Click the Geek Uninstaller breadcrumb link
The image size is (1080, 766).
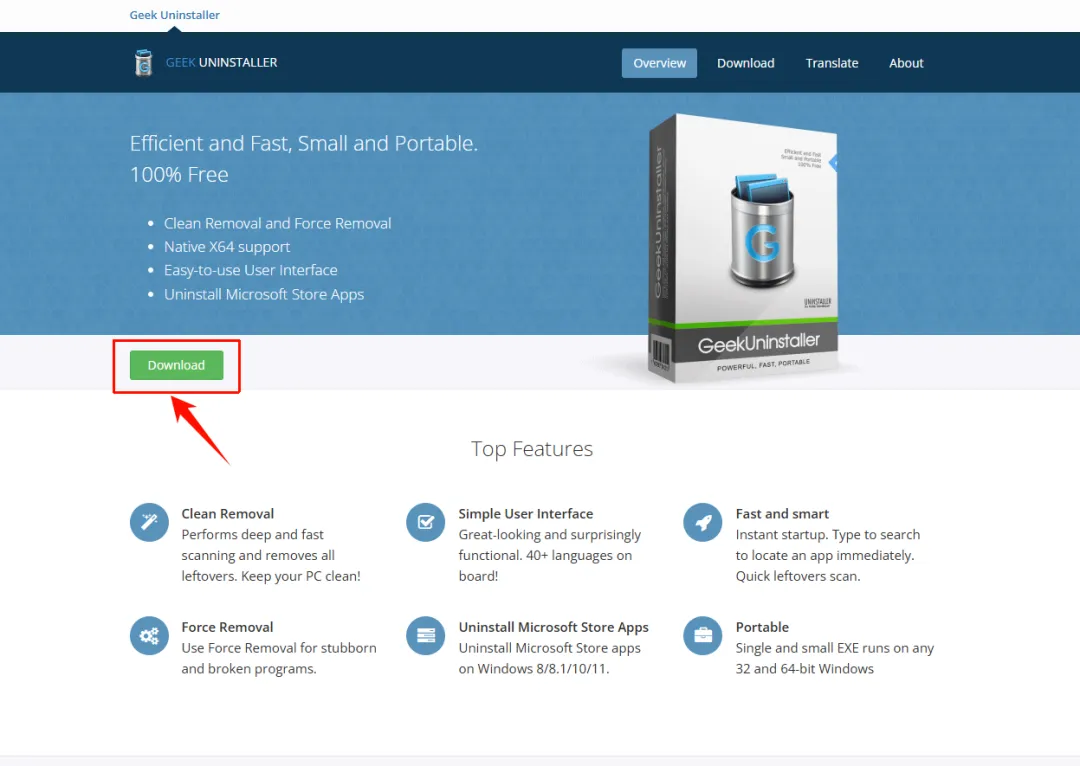click(174, 15)
